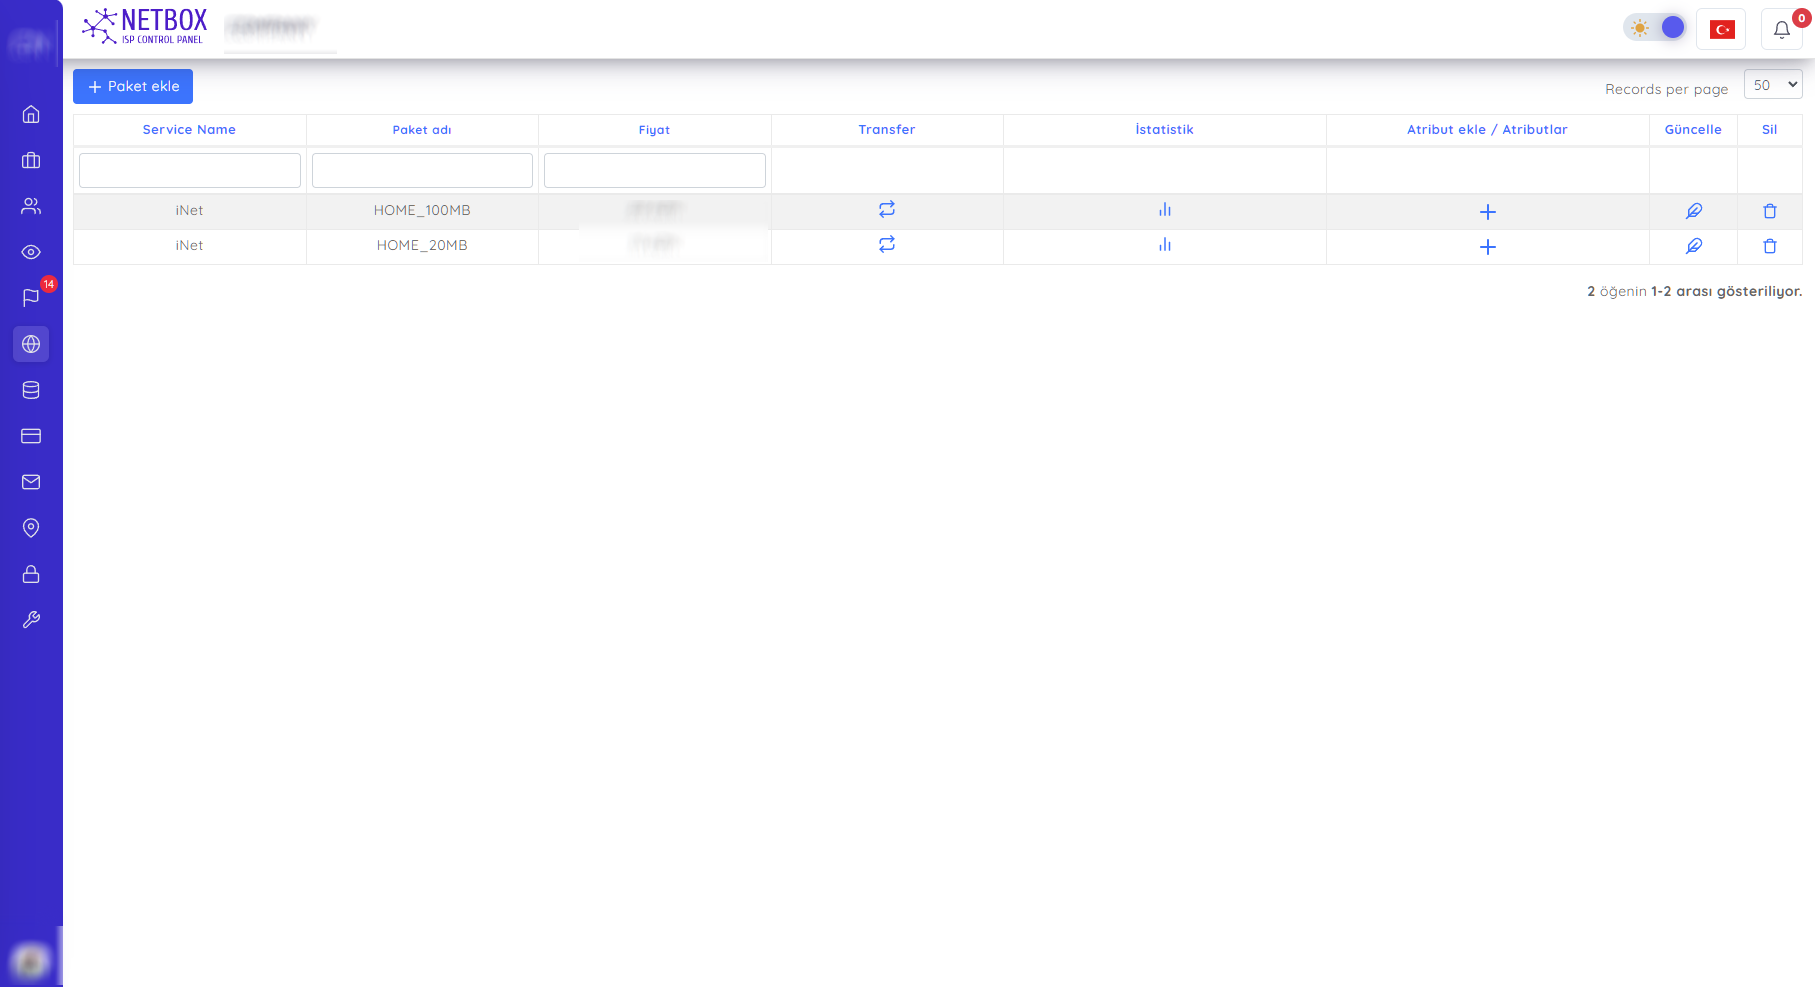Open Turkish flag language selector

1721,30
